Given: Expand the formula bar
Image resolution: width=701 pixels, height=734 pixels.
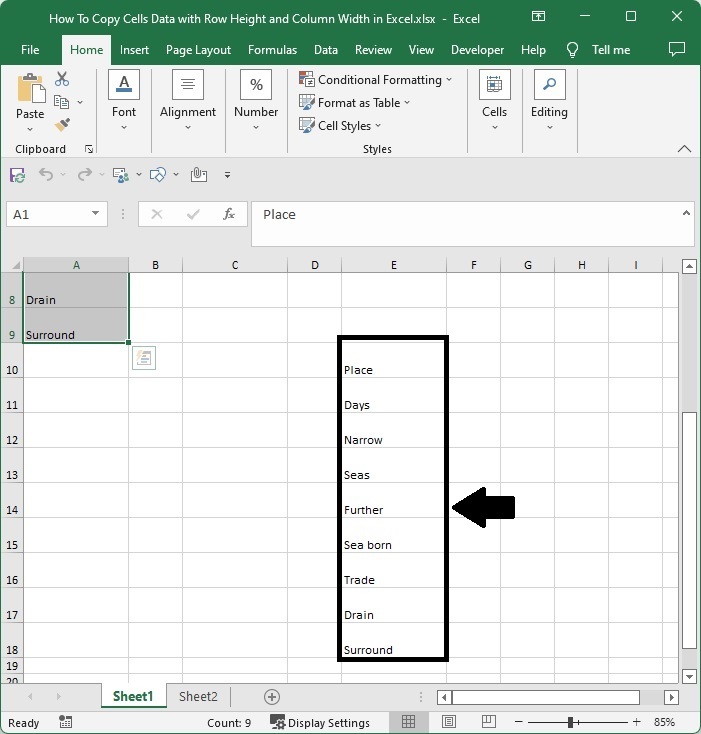Looking at the screenshot, I should [686, 213].
